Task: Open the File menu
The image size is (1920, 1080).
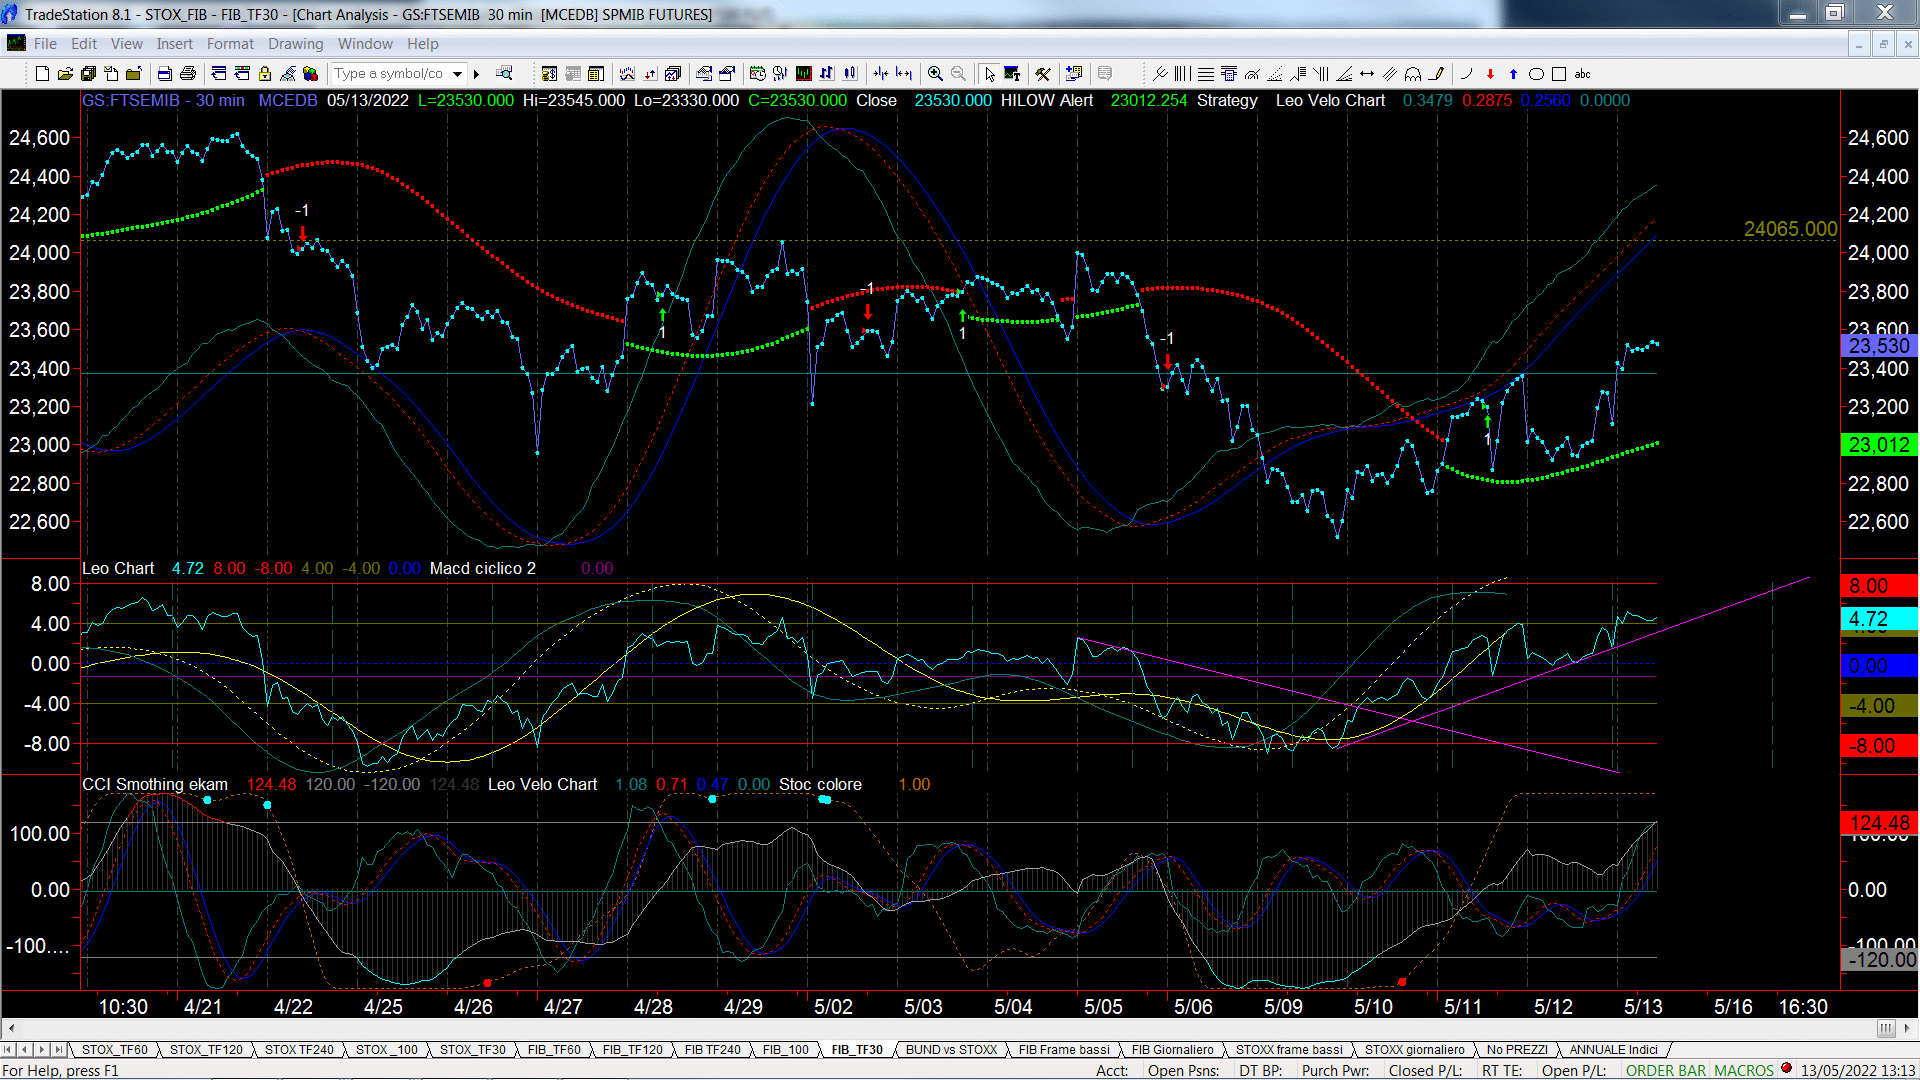Action: 45,44
